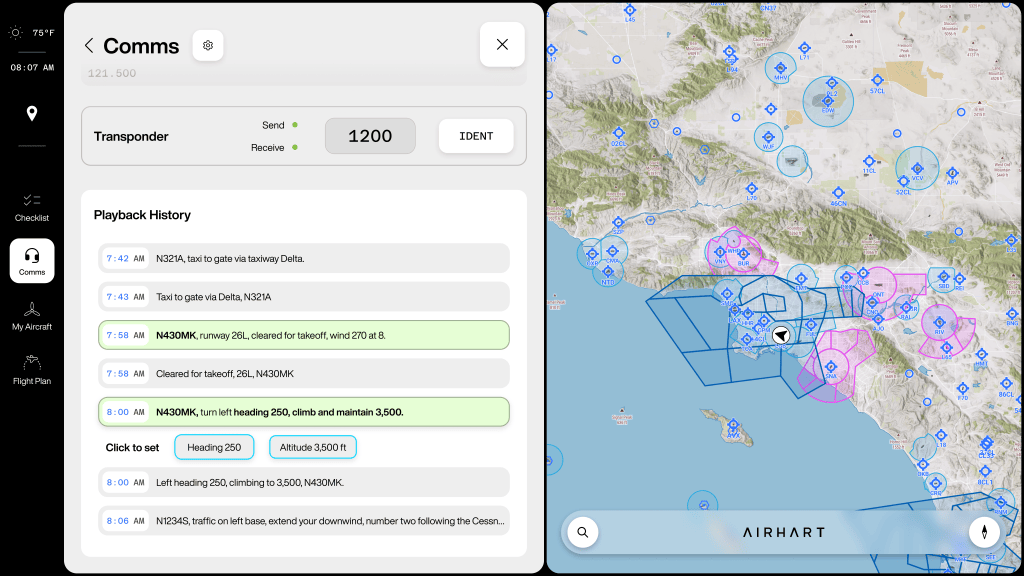Select the MHV airport marker
This screenshot has width=1024, height=576.
coord(780,69)
